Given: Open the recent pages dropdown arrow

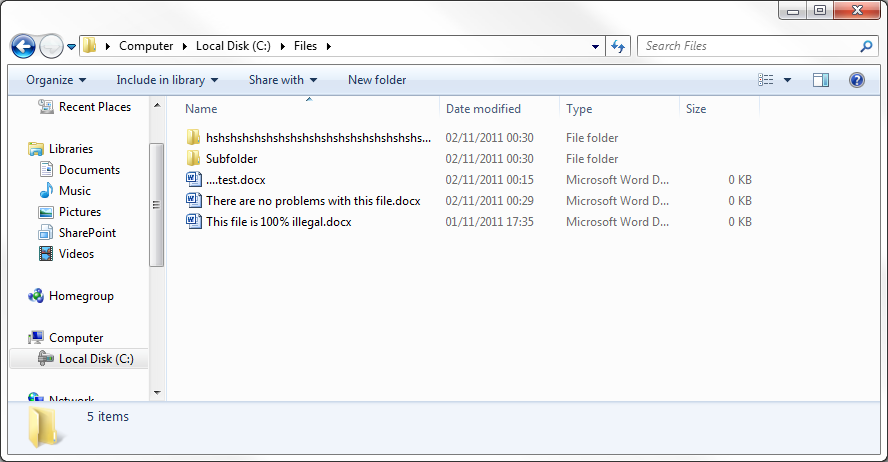Looking at the screenshot, I should pos(71,47).
